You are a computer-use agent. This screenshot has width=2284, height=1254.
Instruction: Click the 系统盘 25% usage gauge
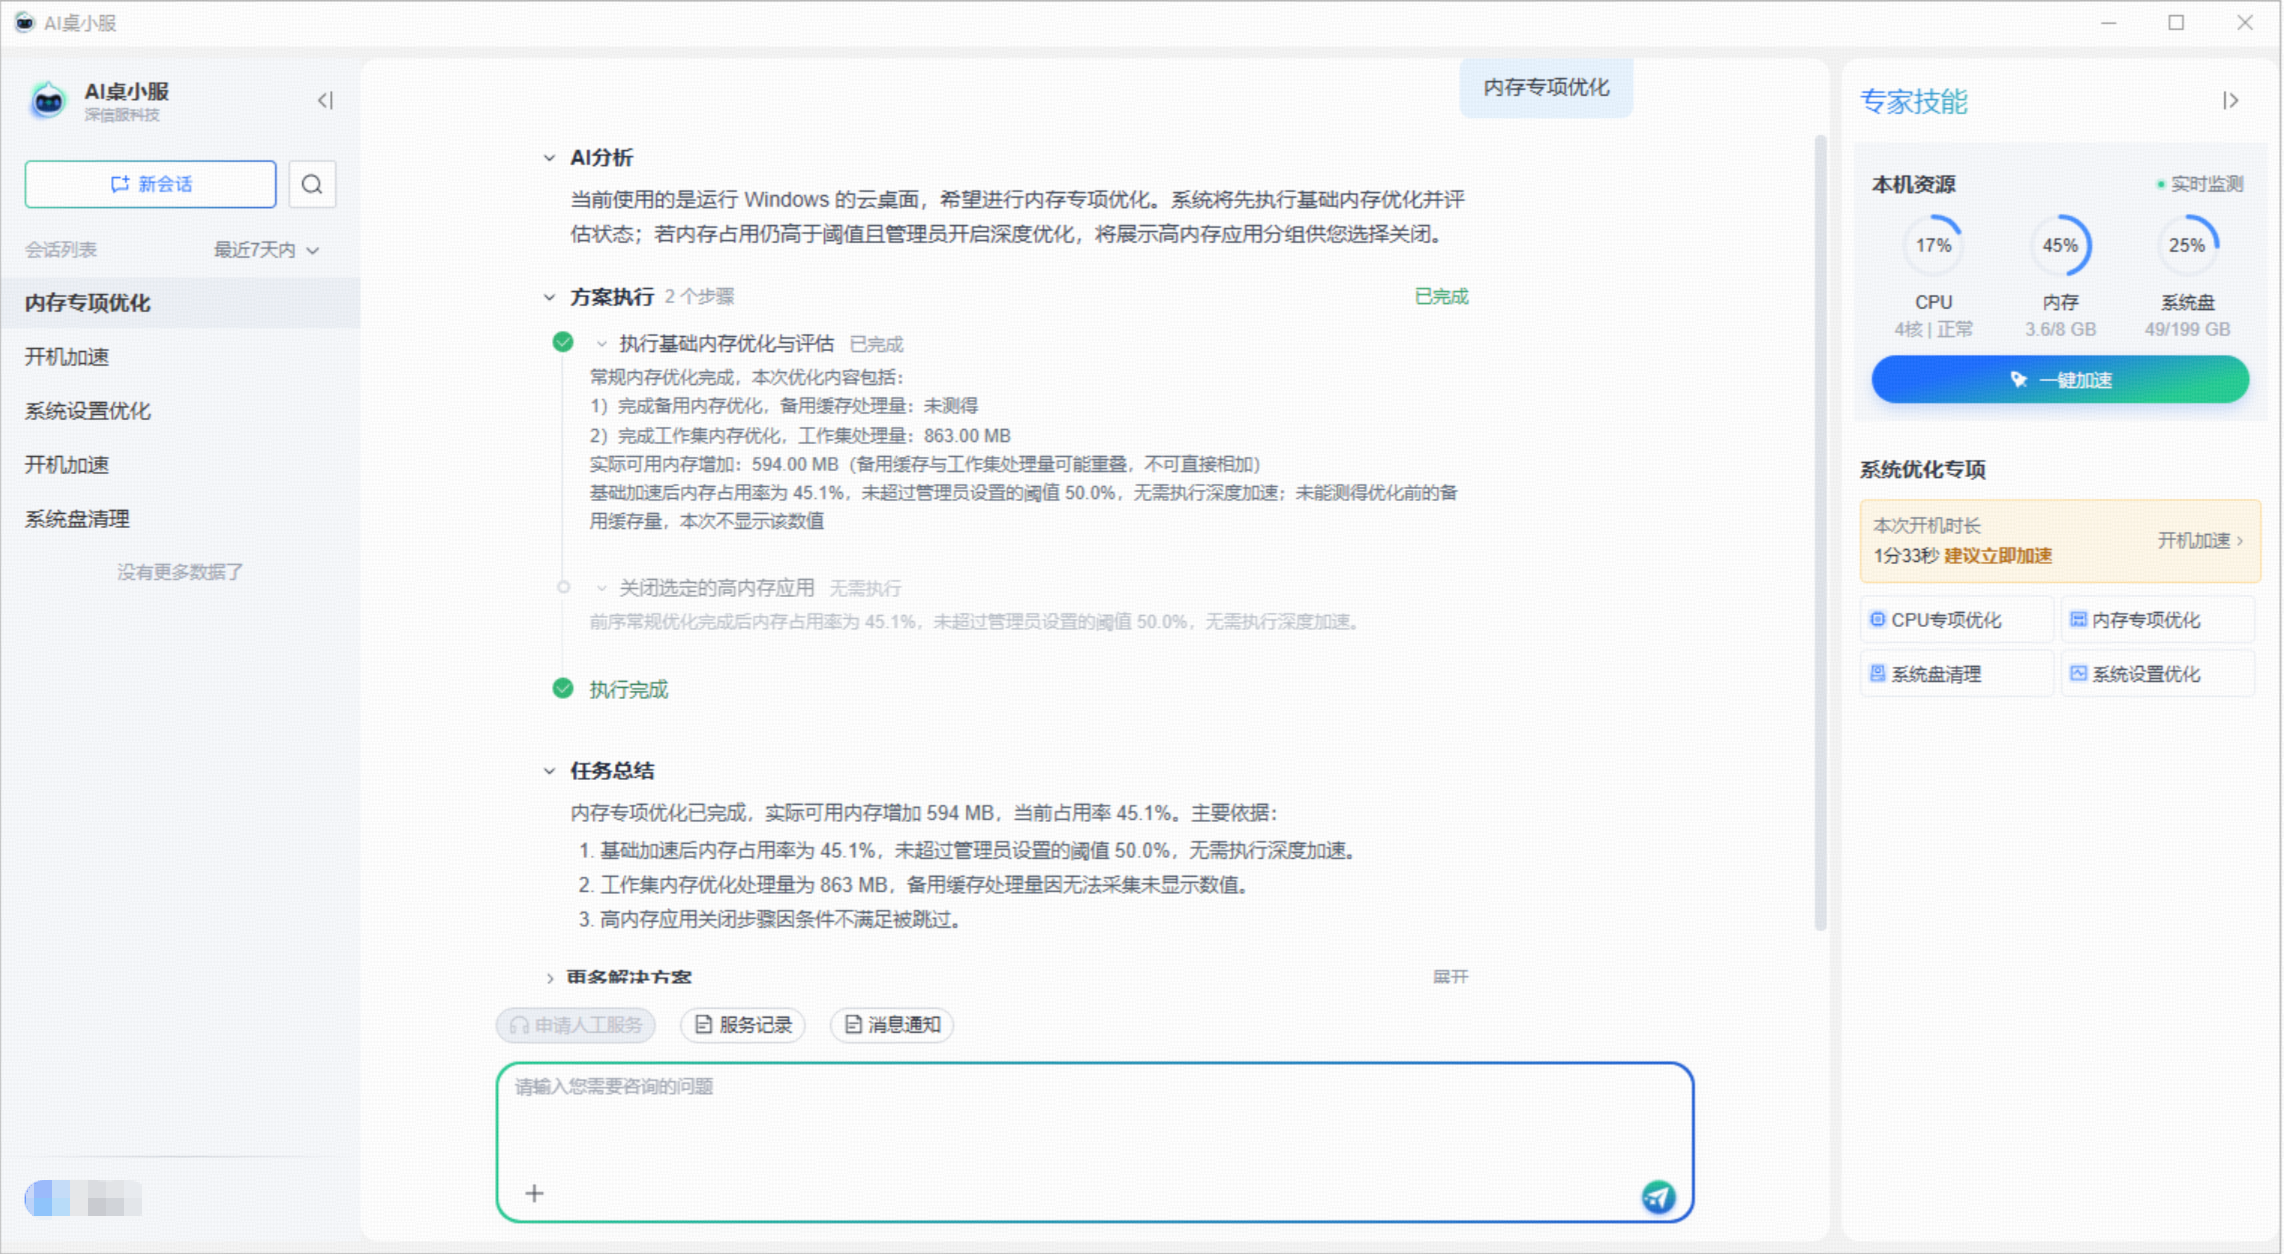click(x=2187, y=245)
